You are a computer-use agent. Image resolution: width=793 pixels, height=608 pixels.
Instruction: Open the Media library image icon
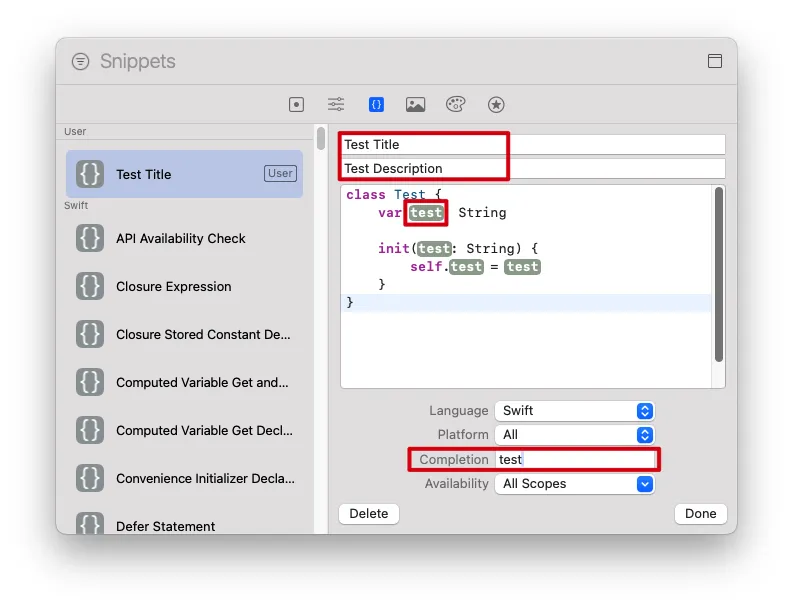coord(415,105)
